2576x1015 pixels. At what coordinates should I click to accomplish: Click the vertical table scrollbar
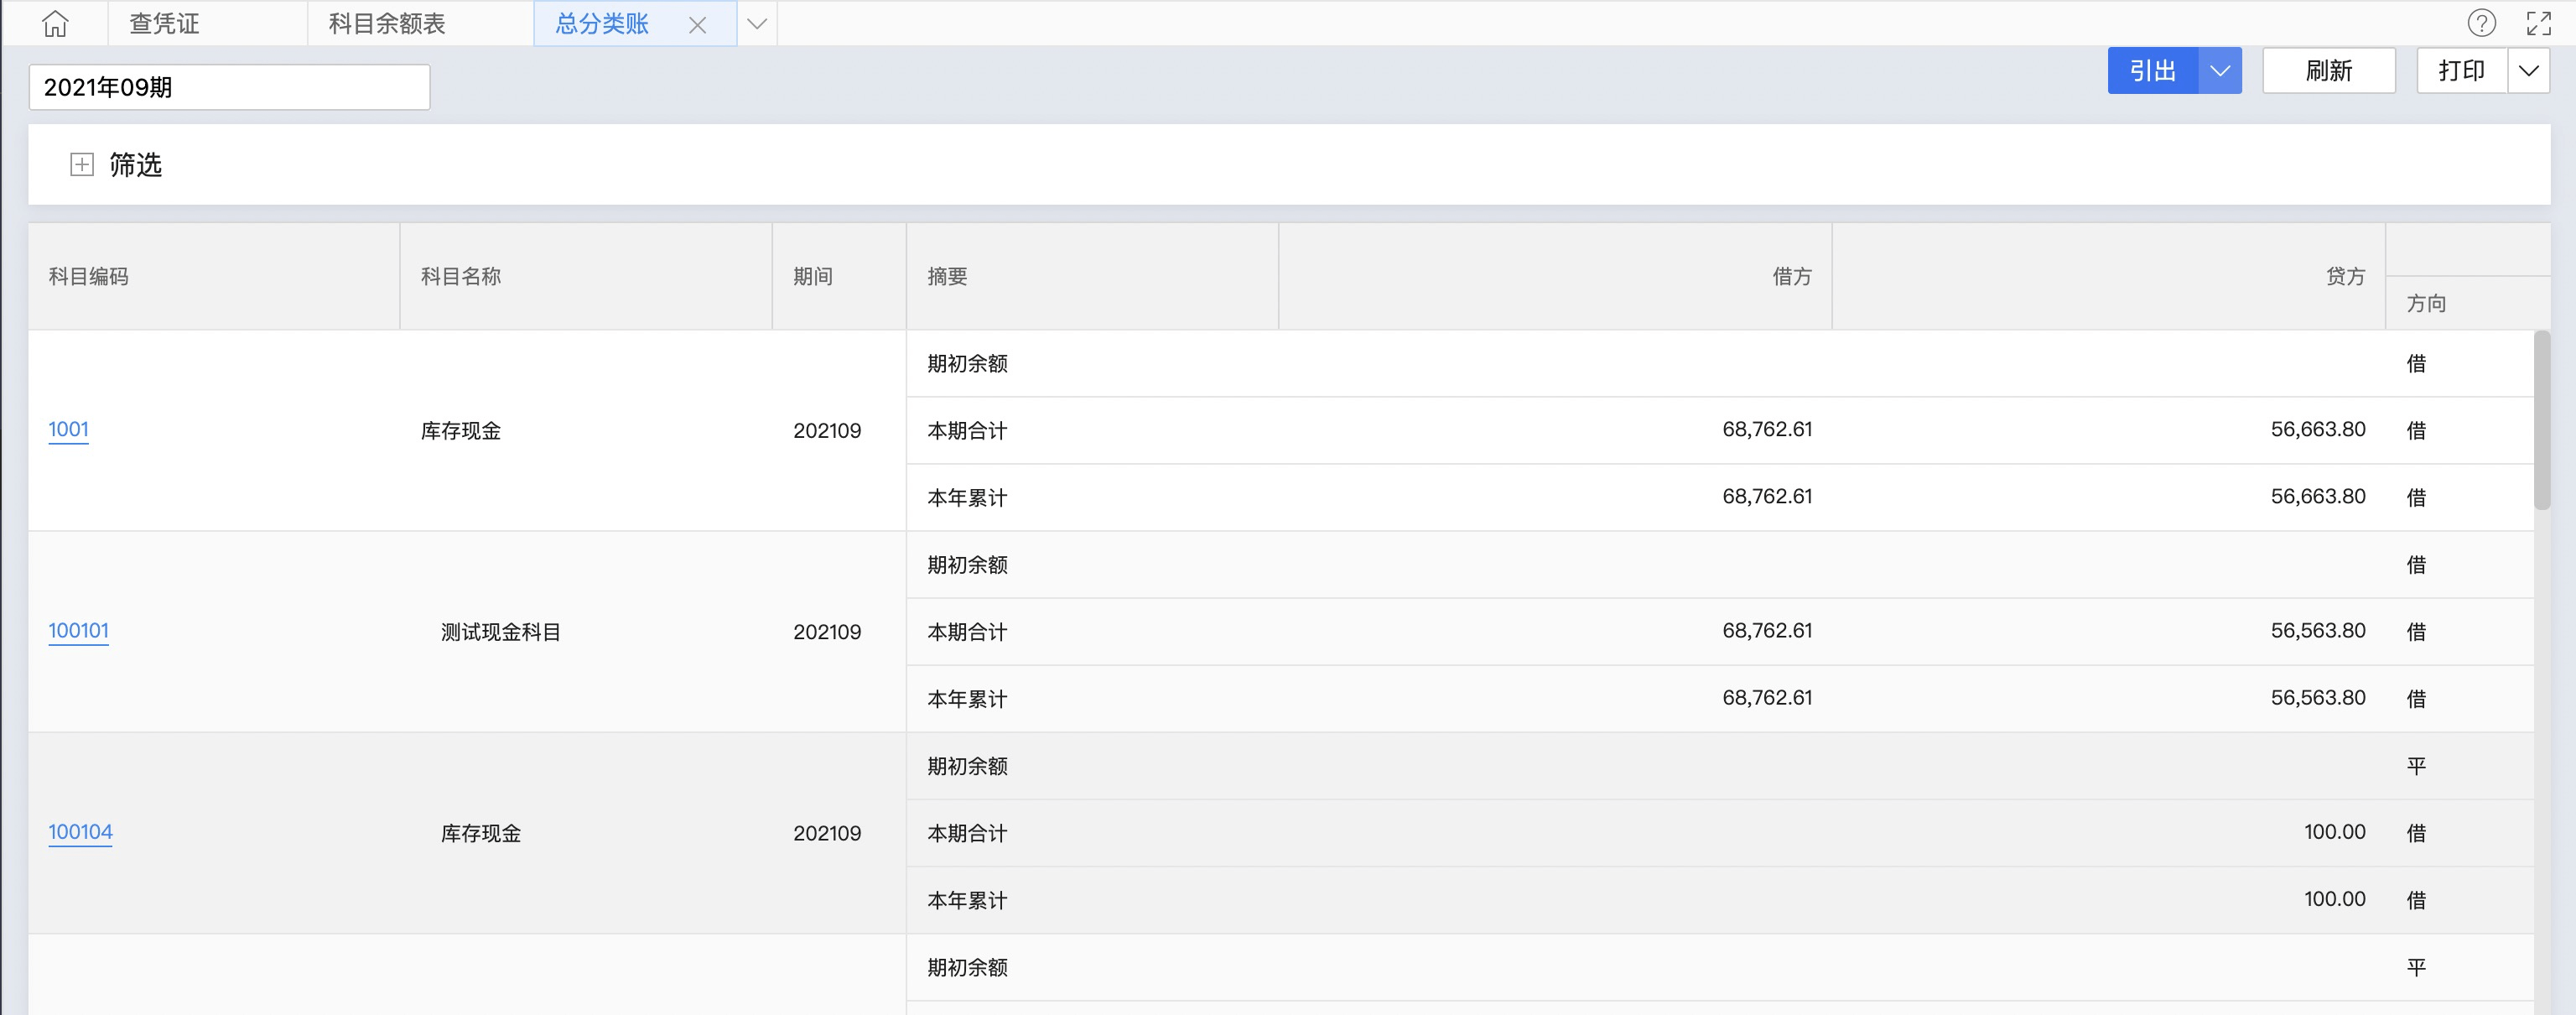[2541, 420]
